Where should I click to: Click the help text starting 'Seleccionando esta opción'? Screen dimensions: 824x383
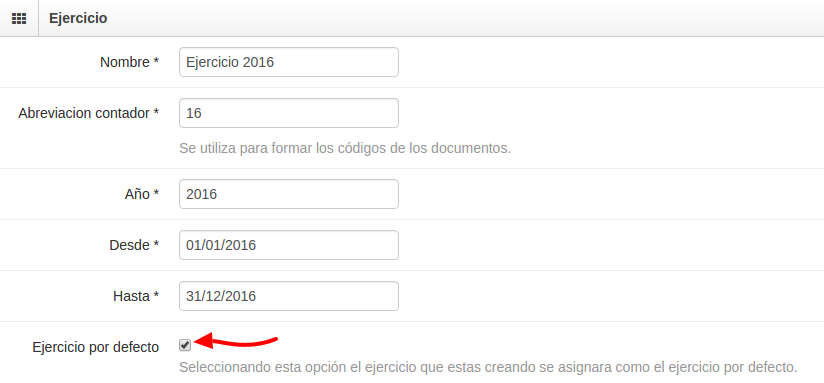tap(488, 366)
